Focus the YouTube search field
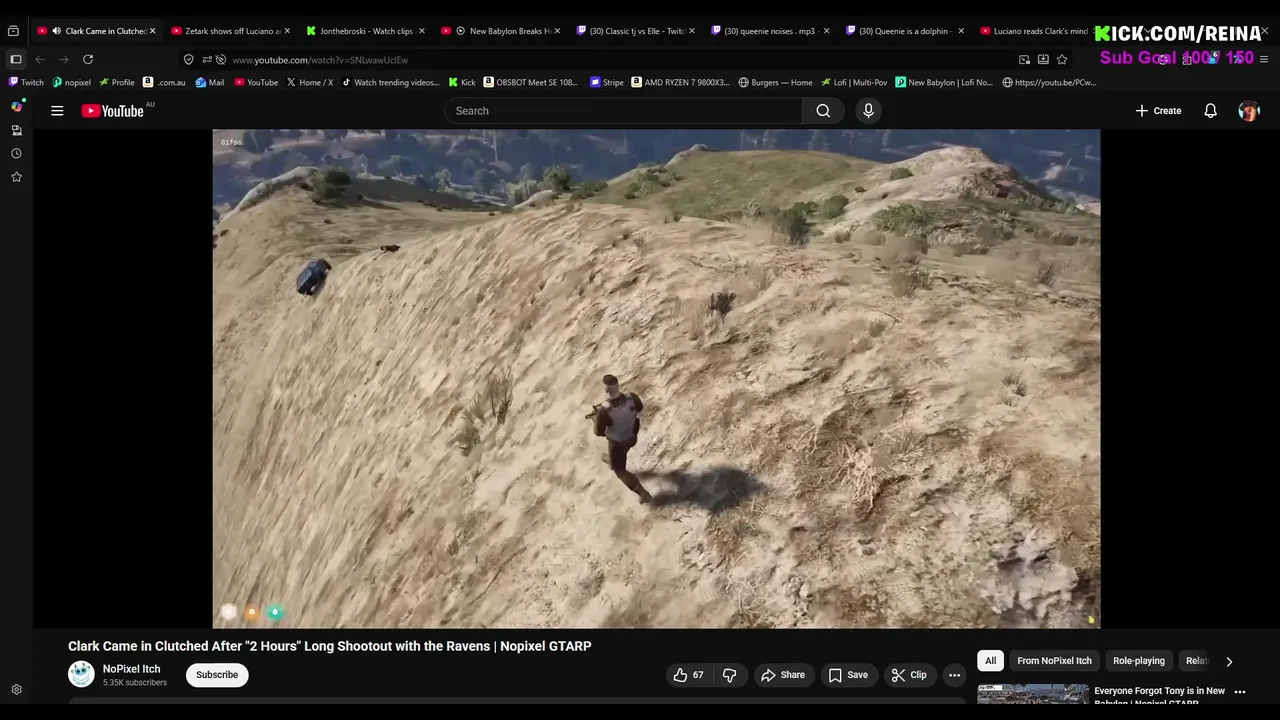 point(624,111)
